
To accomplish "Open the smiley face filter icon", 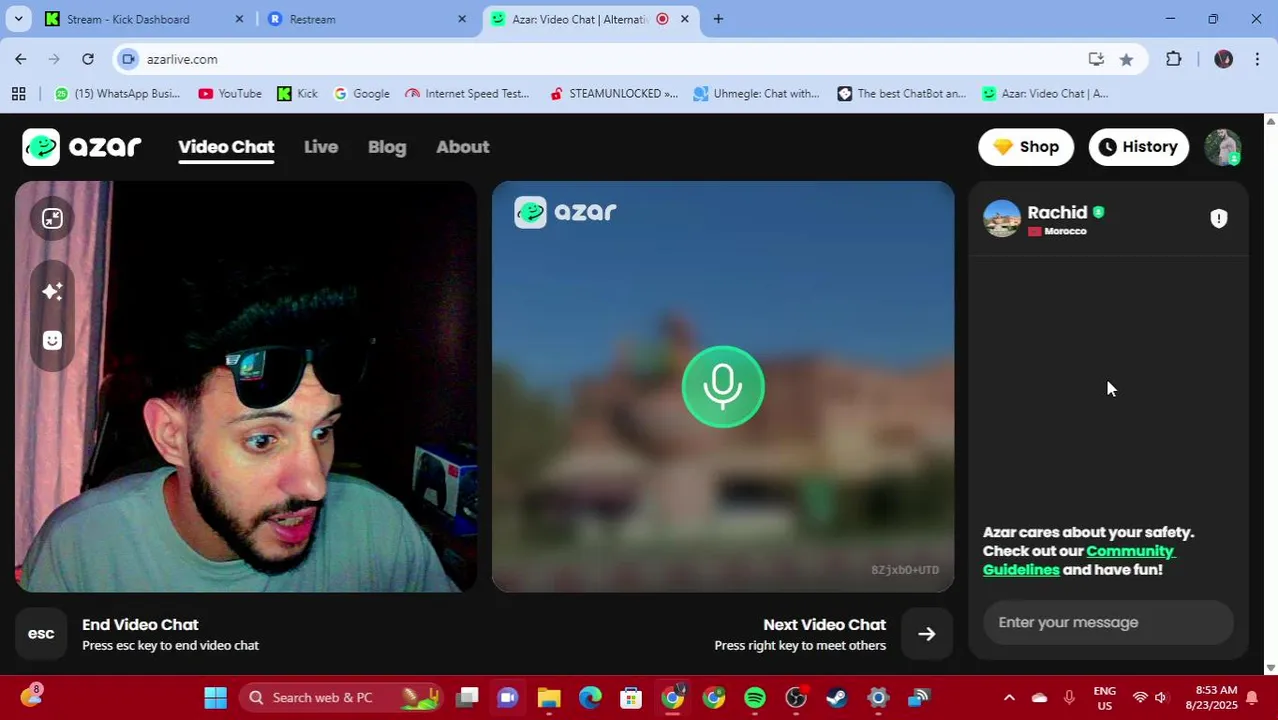I will (52, 341).
